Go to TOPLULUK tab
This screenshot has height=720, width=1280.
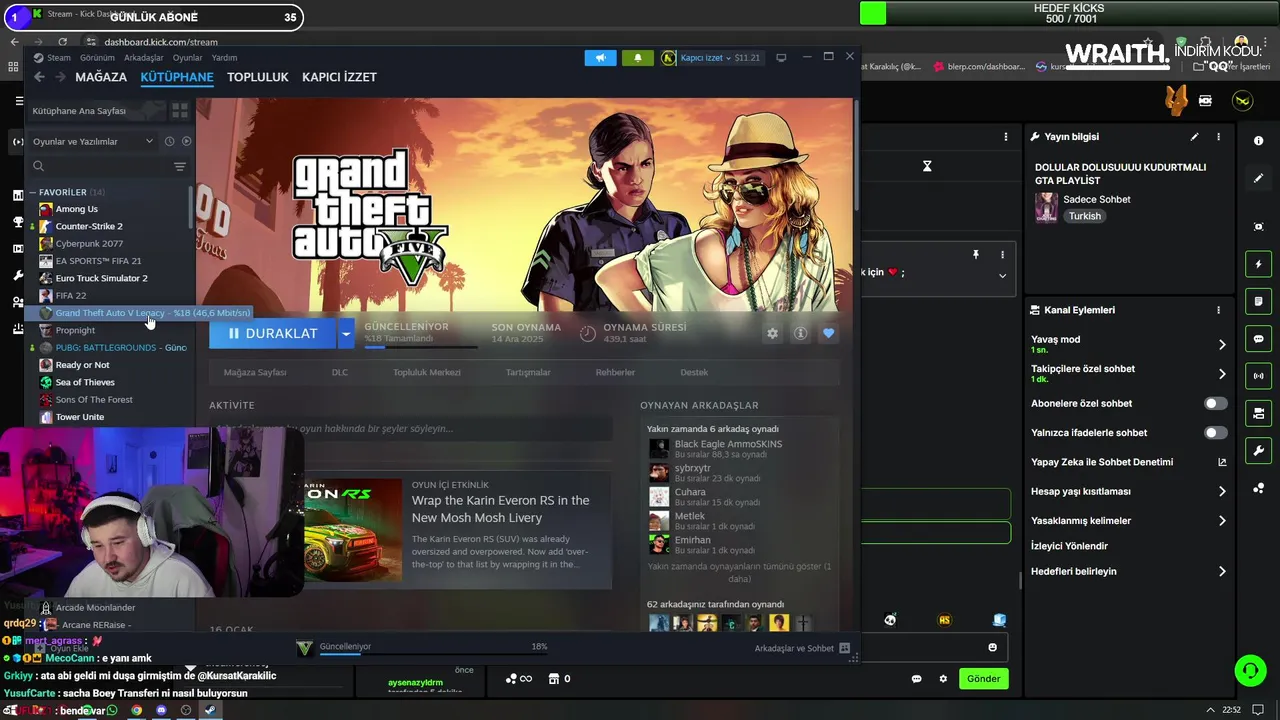[257, 77]
